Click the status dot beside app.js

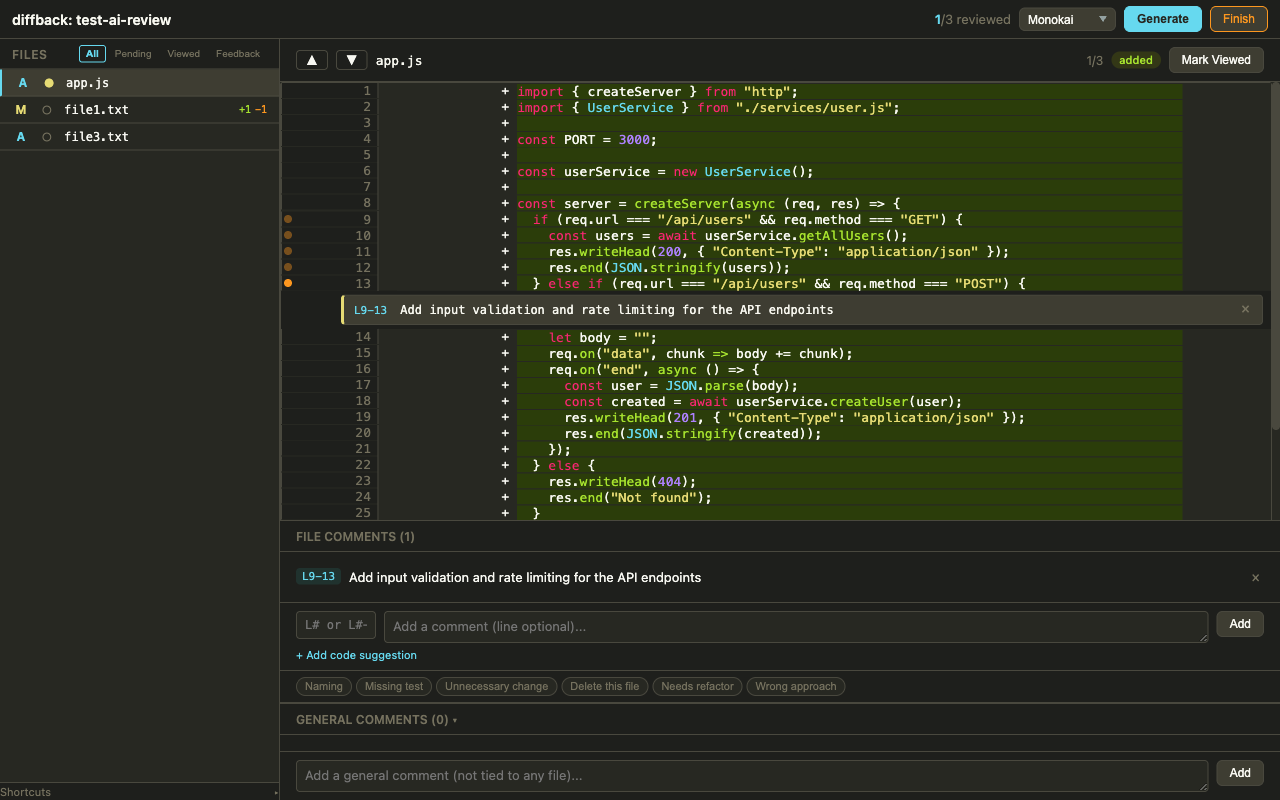(x=48, y=83)
